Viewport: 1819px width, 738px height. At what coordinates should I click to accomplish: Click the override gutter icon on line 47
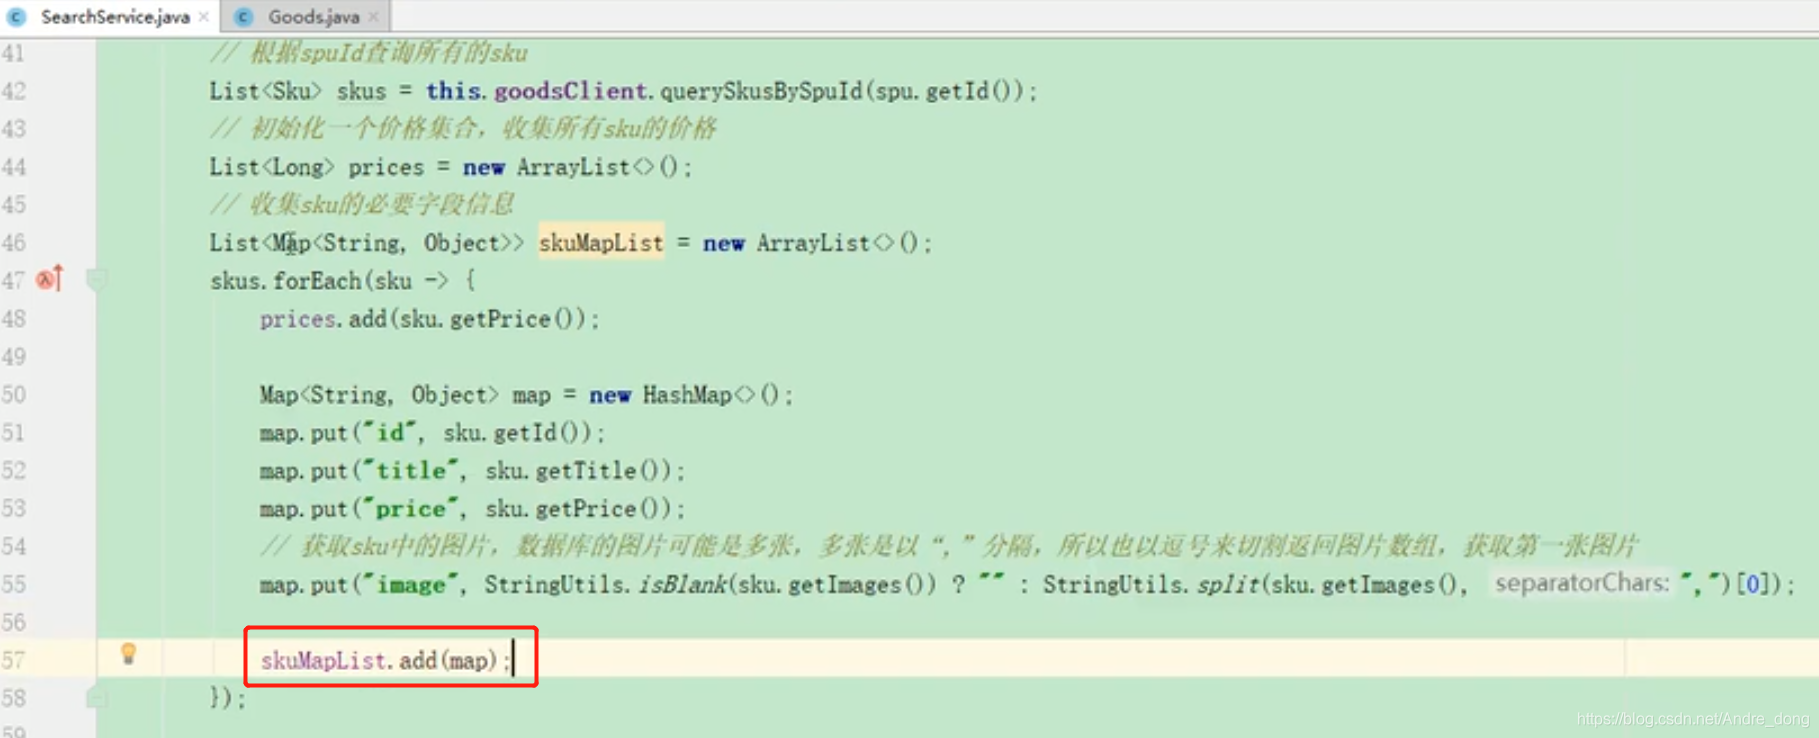50,279
